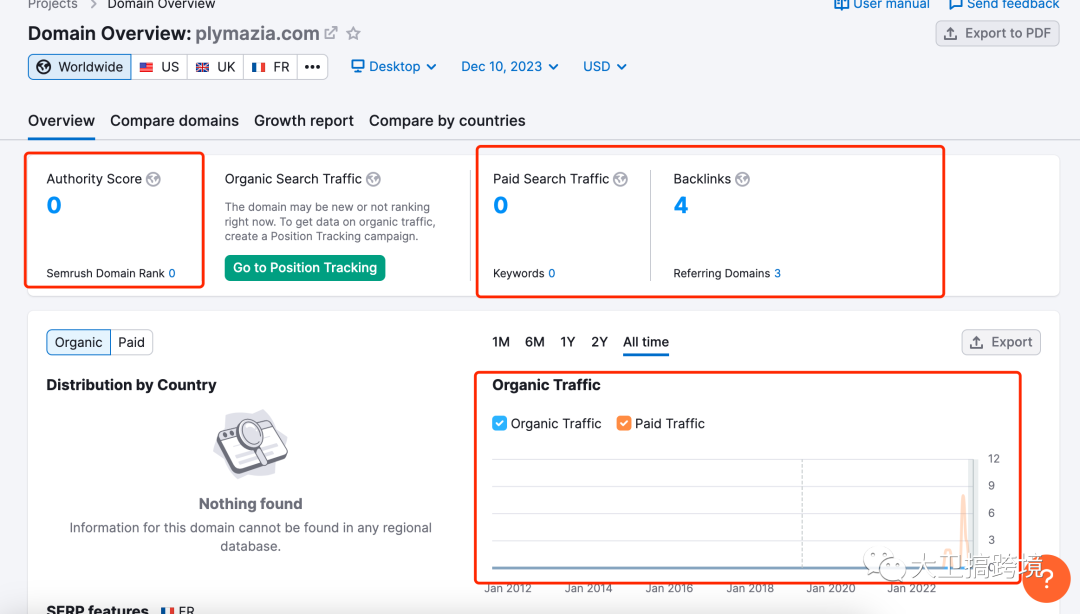Click the Organic Search Traffic globe icon

click(373, 179)
